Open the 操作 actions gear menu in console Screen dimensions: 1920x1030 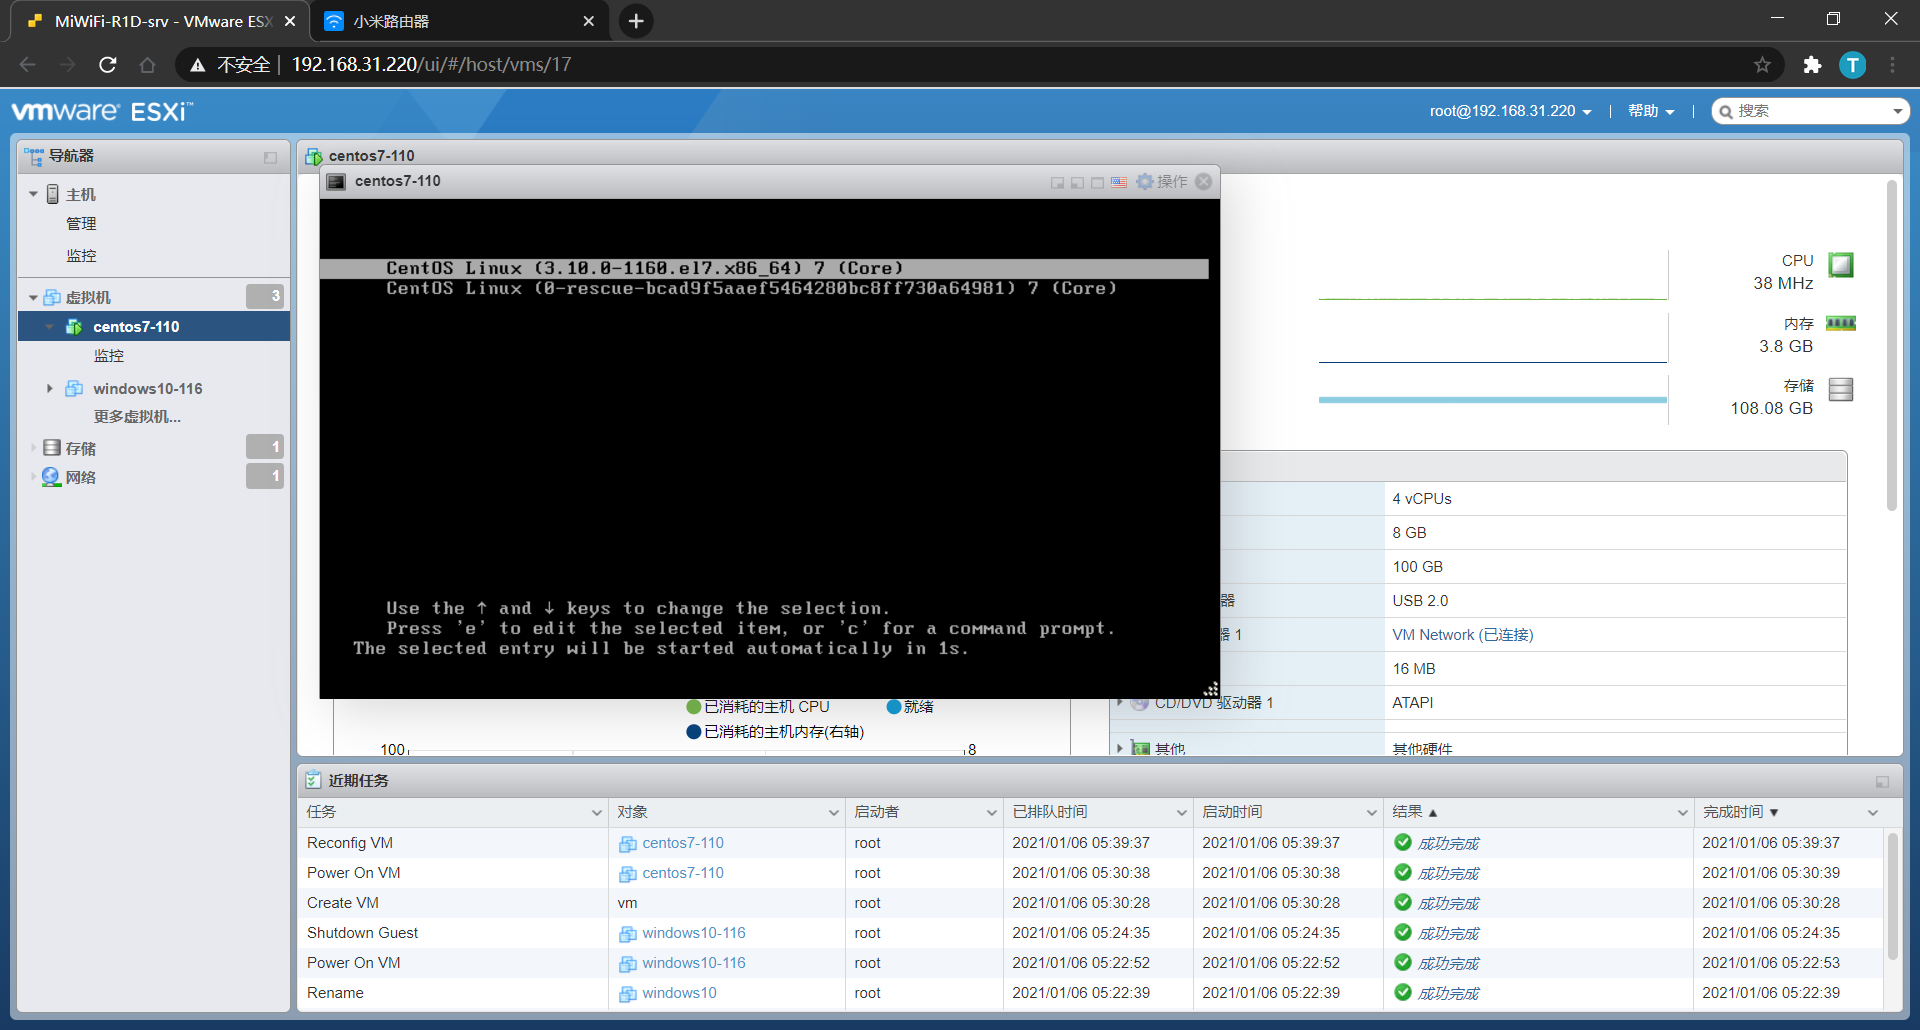1162,181
